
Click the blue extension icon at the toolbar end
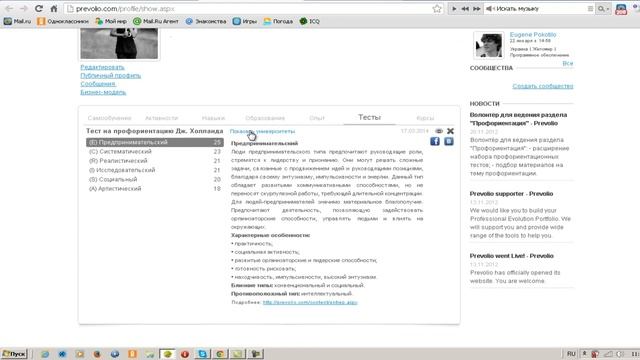point(621,9)
